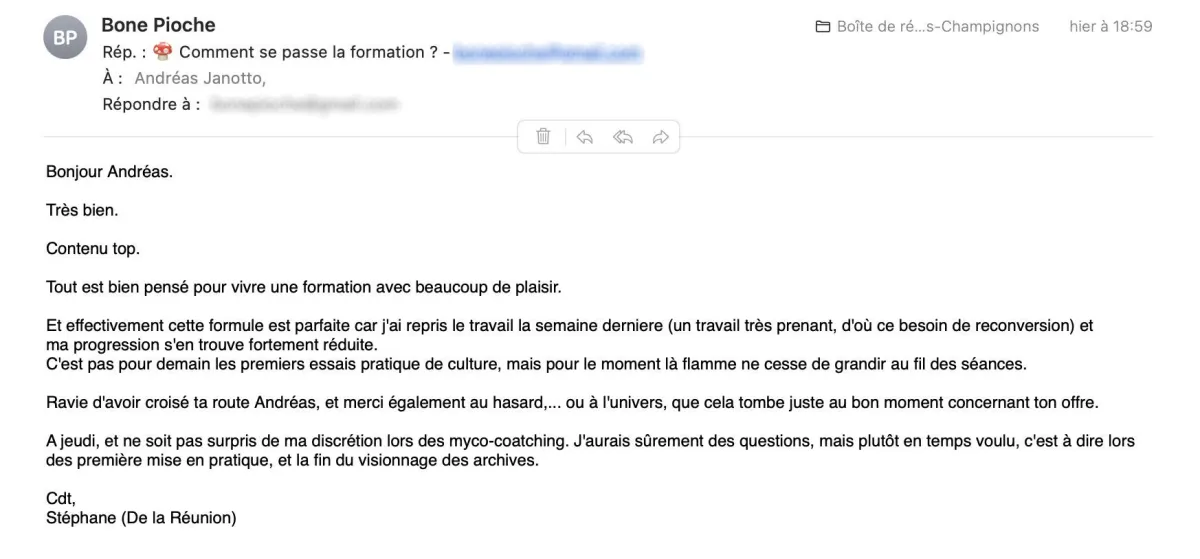Click the BP sender avatar
The image size is (1200, 559).
pos(65,38)
